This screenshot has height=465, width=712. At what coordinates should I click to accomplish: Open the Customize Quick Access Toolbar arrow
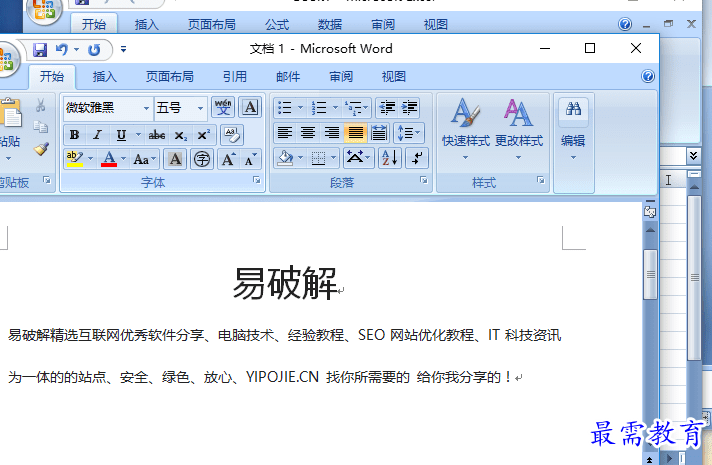[123, 49]
